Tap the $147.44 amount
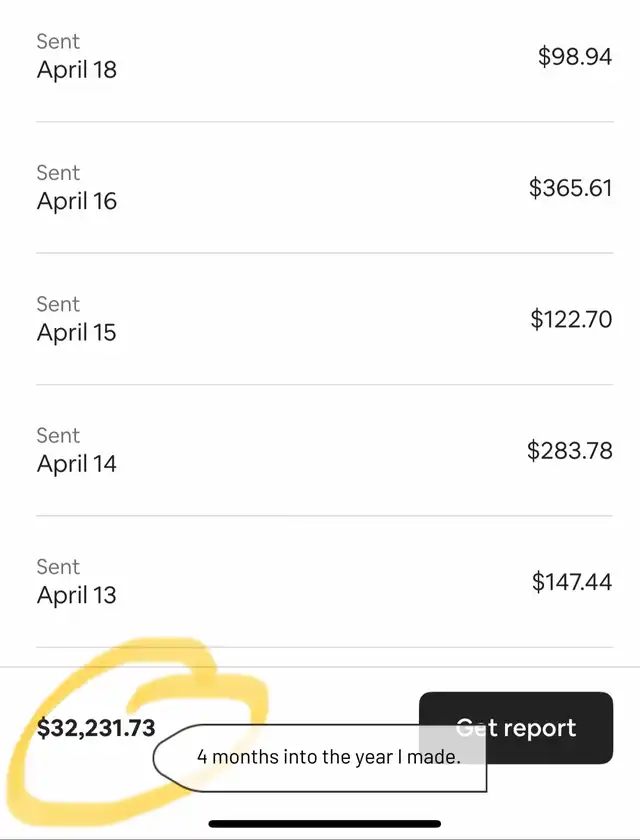Screen dimensions: 640x840 (571, 581)
